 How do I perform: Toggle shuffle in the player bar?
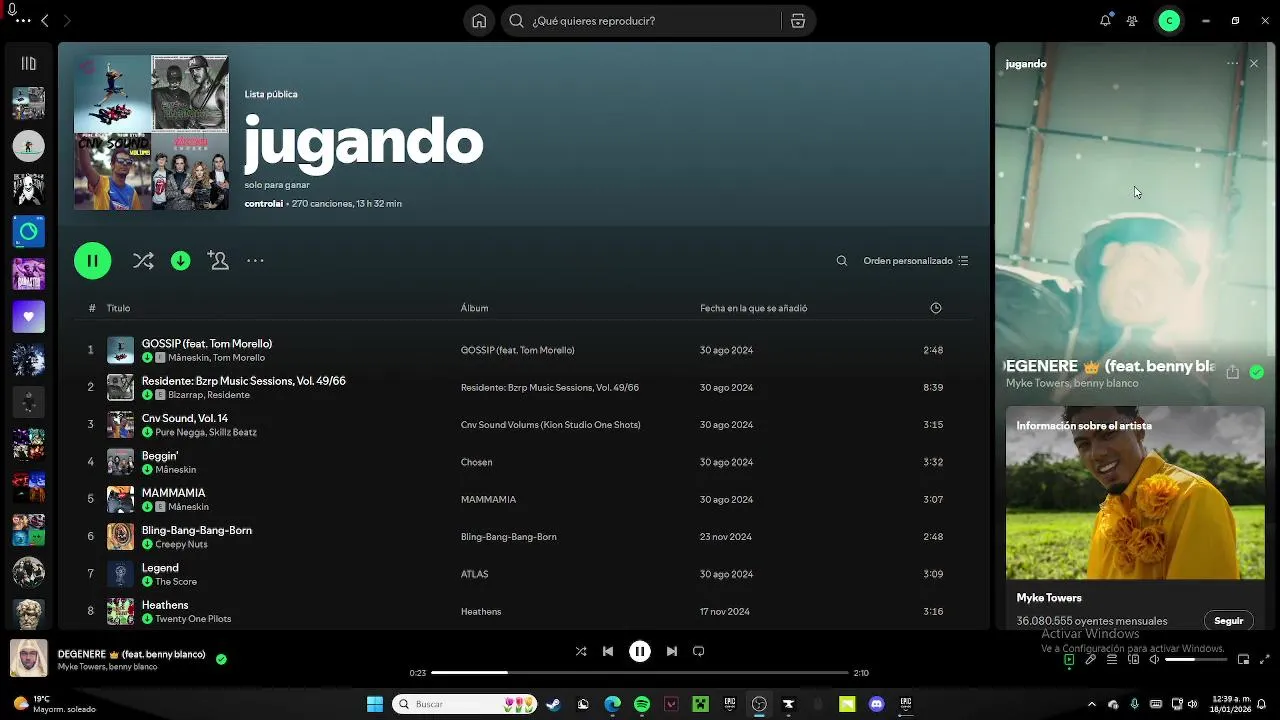[581, 651]
